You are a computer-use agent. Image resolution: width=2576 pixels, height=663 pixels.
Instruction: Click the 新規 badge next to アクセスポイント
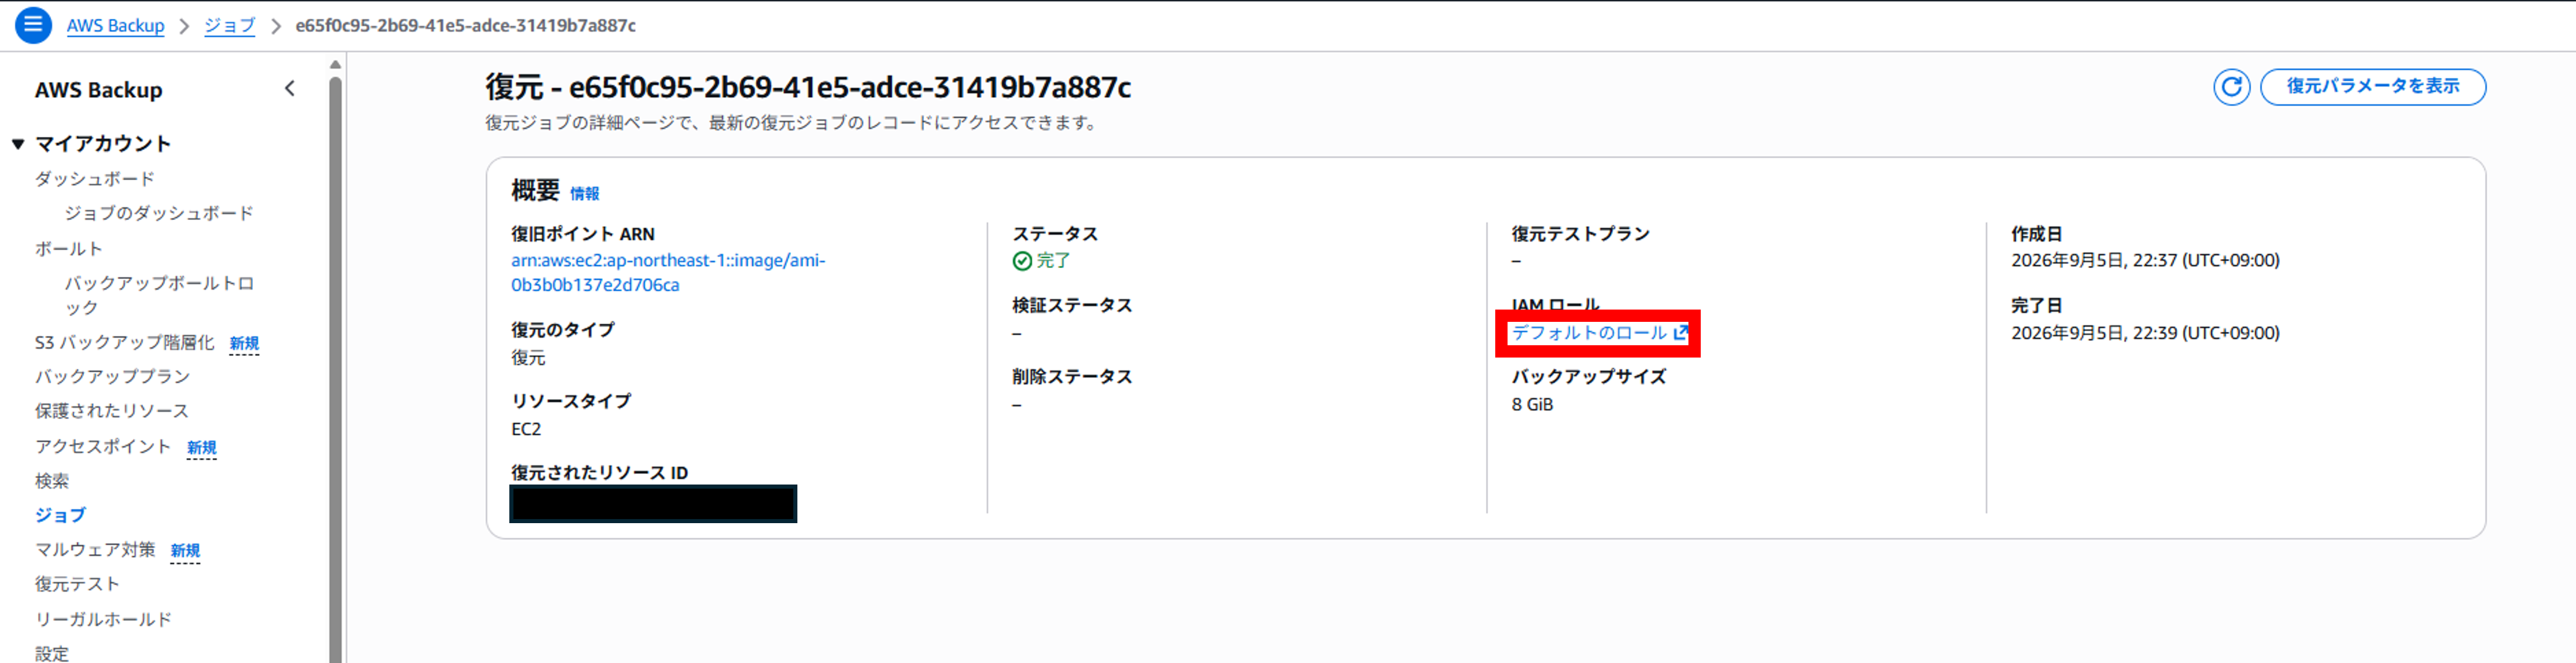[201, 448]
